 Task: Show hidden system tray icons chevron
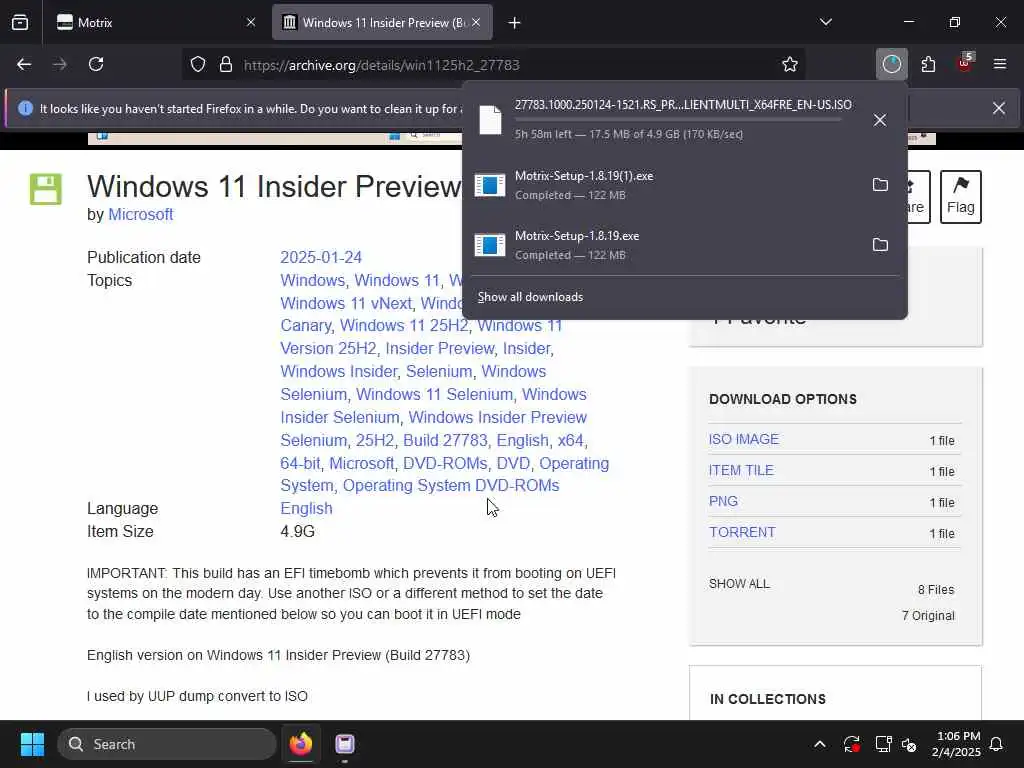coord(820,744)
